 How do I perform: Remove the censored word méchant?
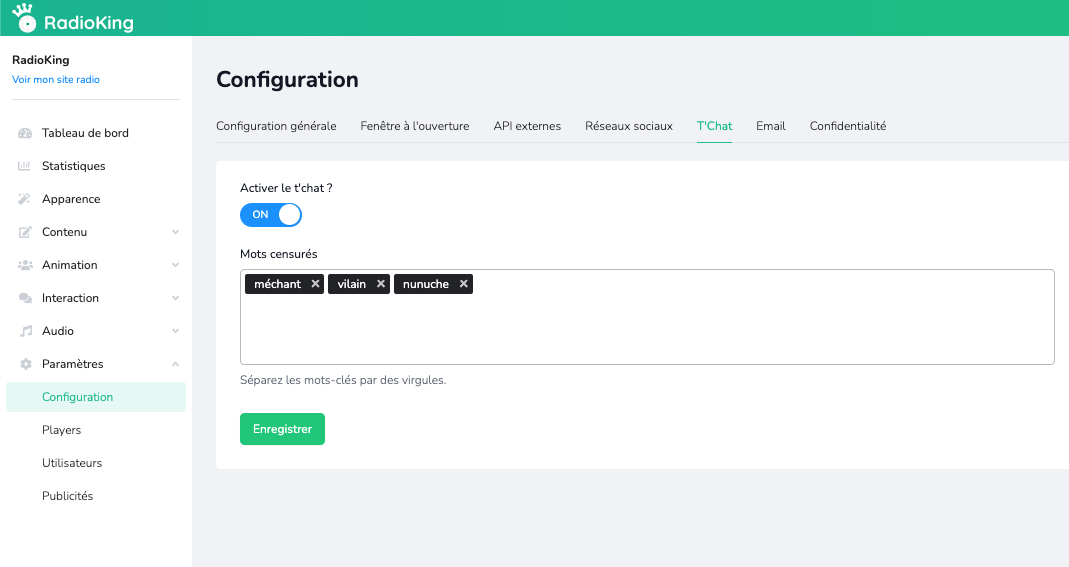(x=315, y=284)
